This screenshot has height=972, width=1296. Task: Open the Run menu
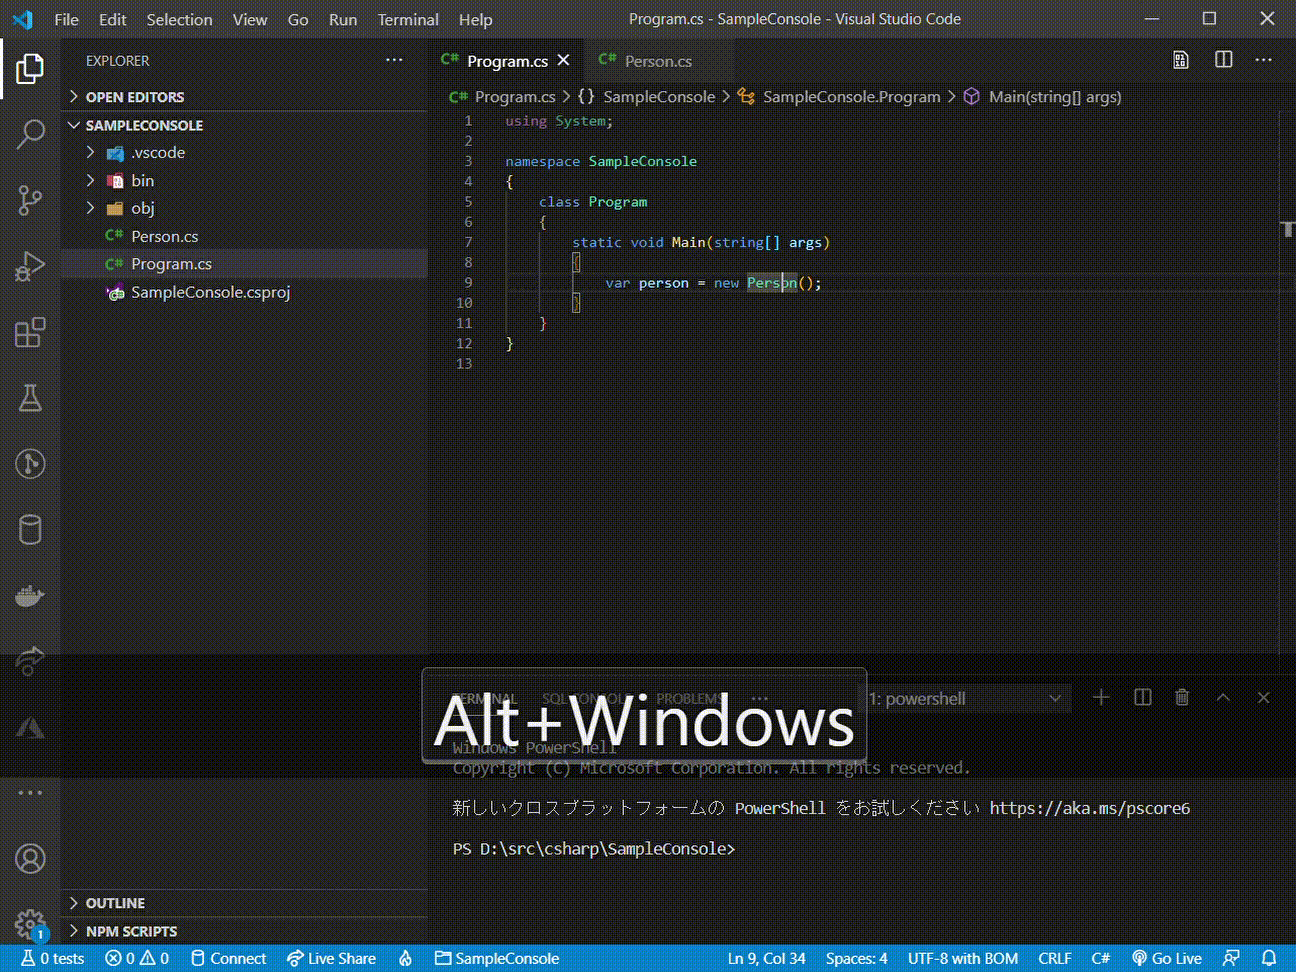(343, 19)
